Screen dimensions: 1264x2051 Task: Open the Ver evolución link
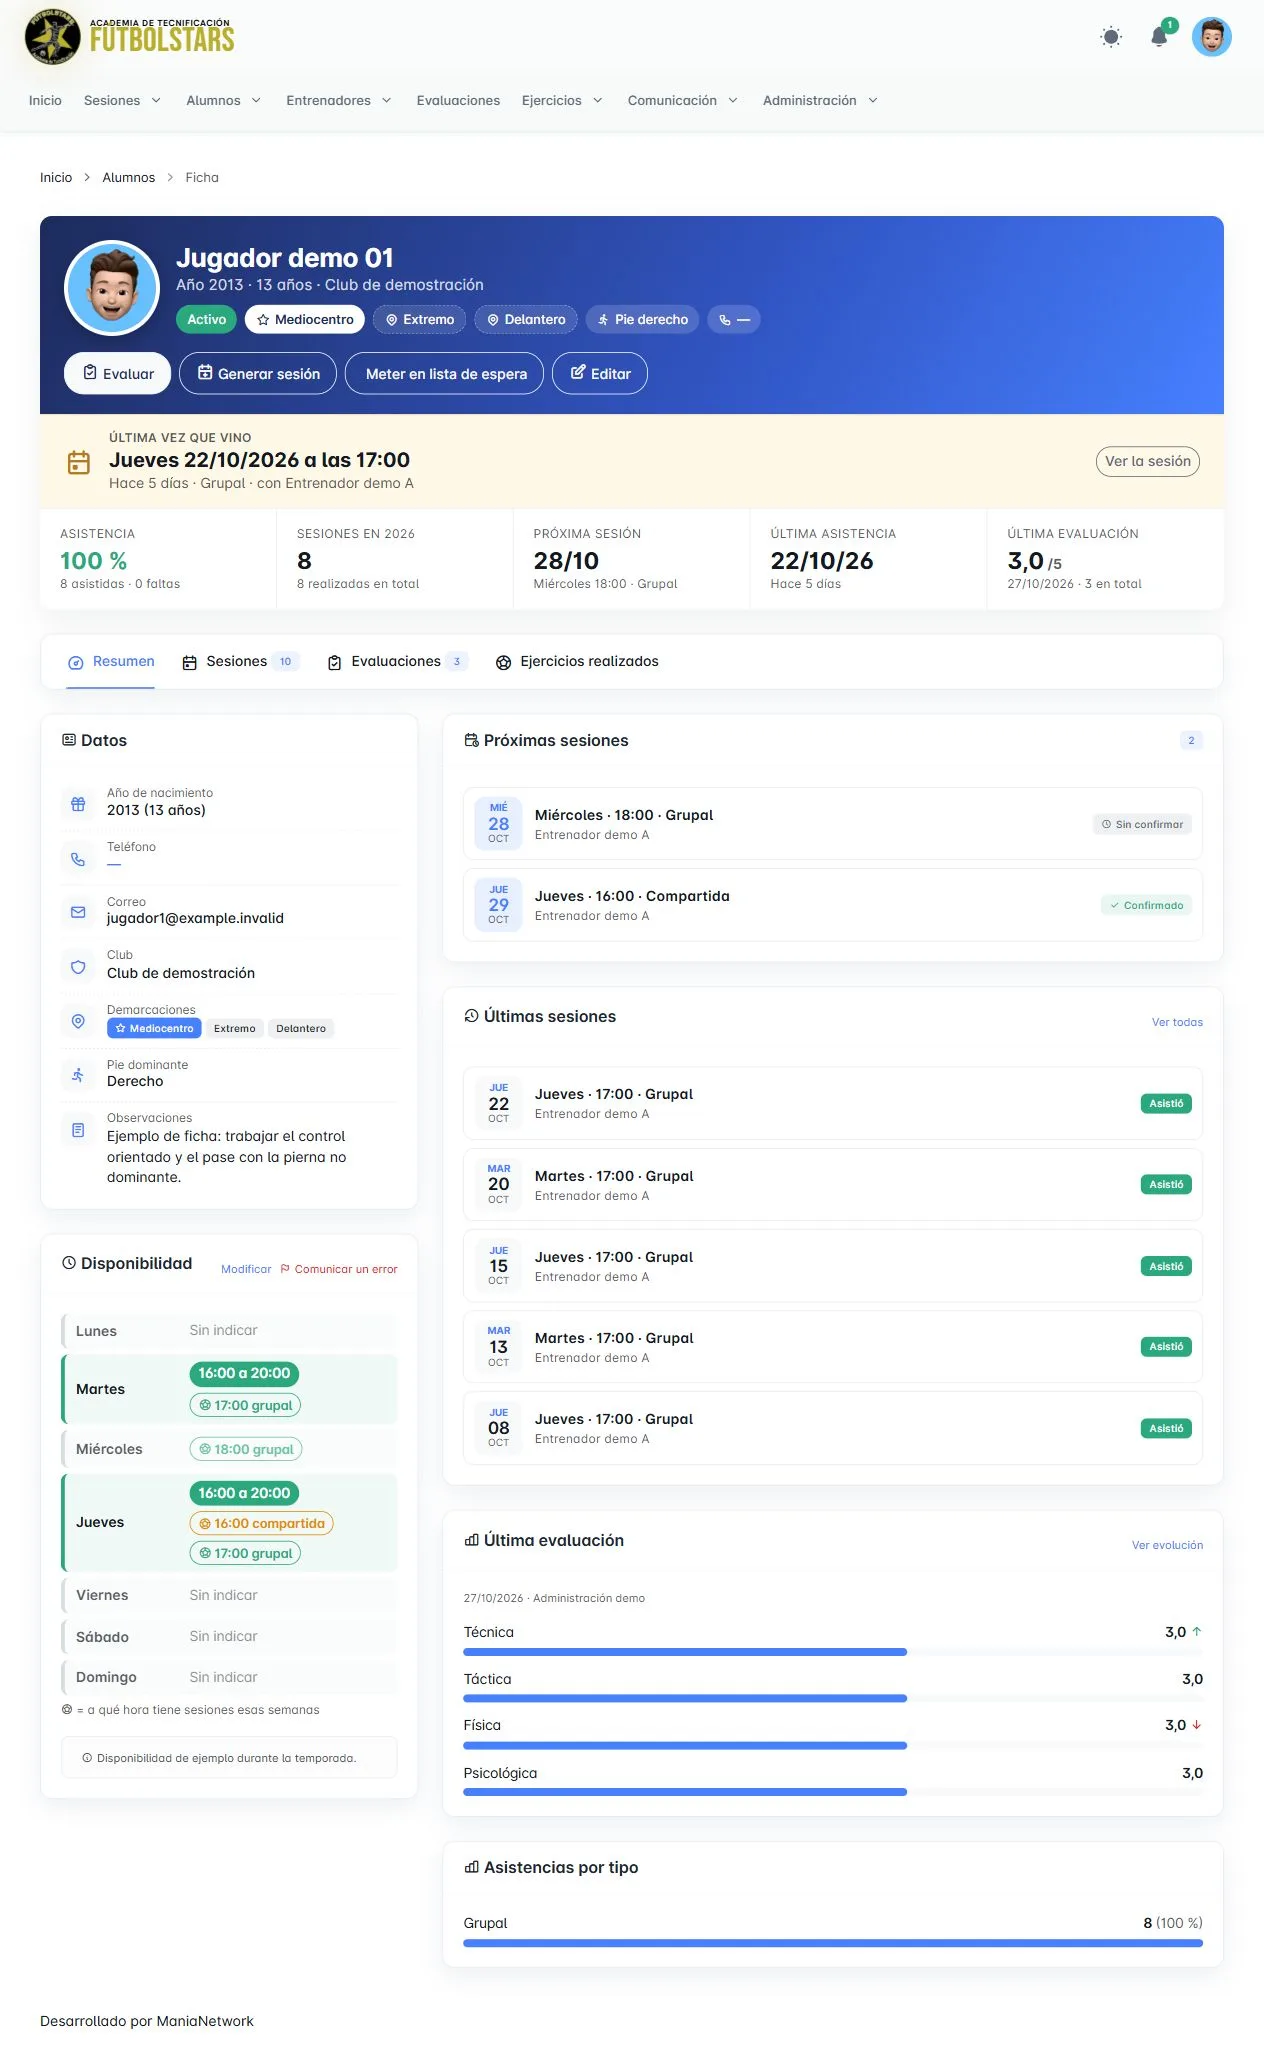1167,1545
